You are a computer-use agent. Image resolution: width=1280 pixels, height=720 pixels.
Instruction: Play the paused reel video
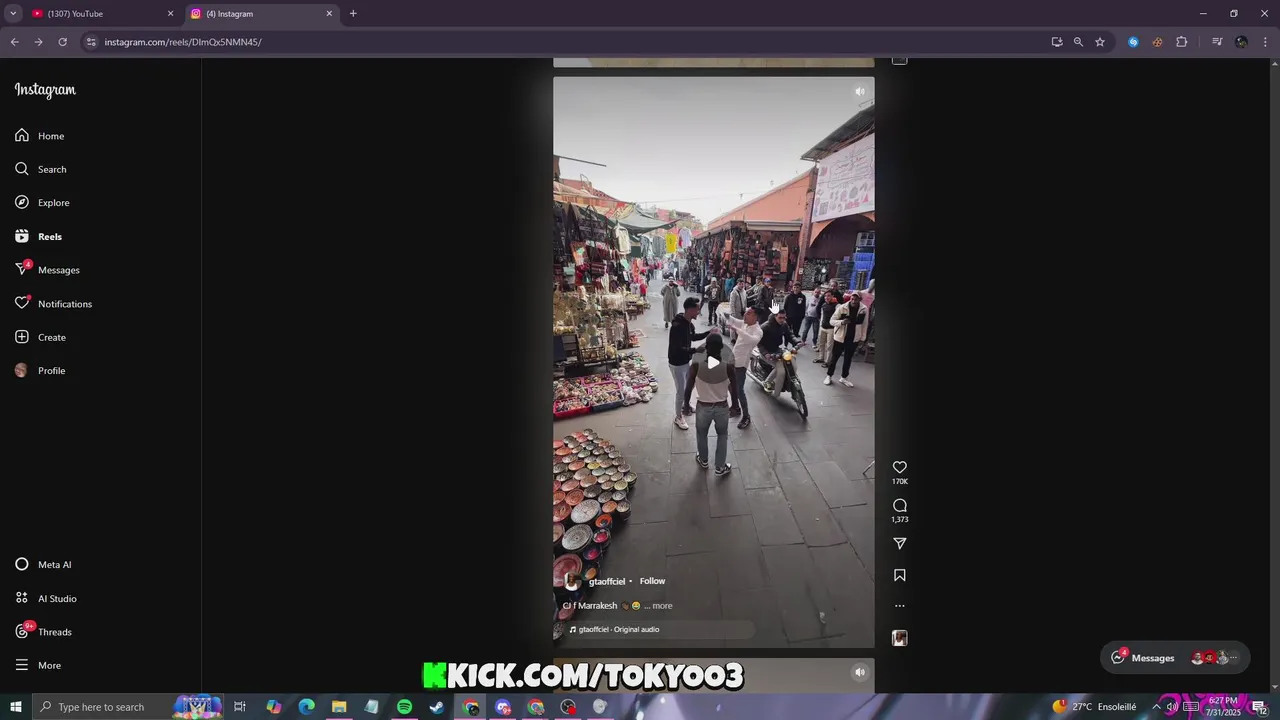coord(713,362)
